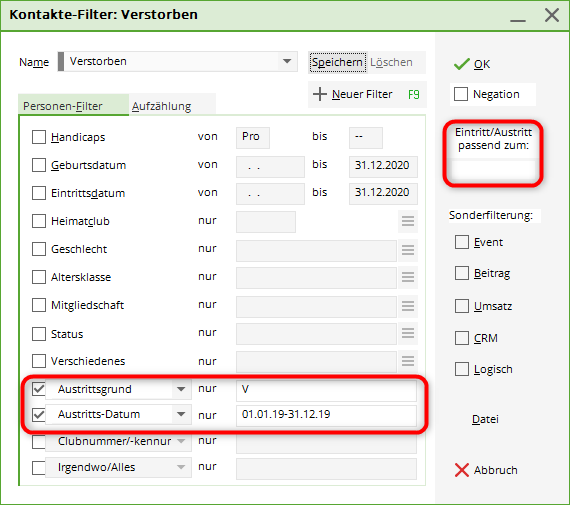Click the green OK checkmark icon
This screenshot has width=570, height=505.
(x=461, y=64)
